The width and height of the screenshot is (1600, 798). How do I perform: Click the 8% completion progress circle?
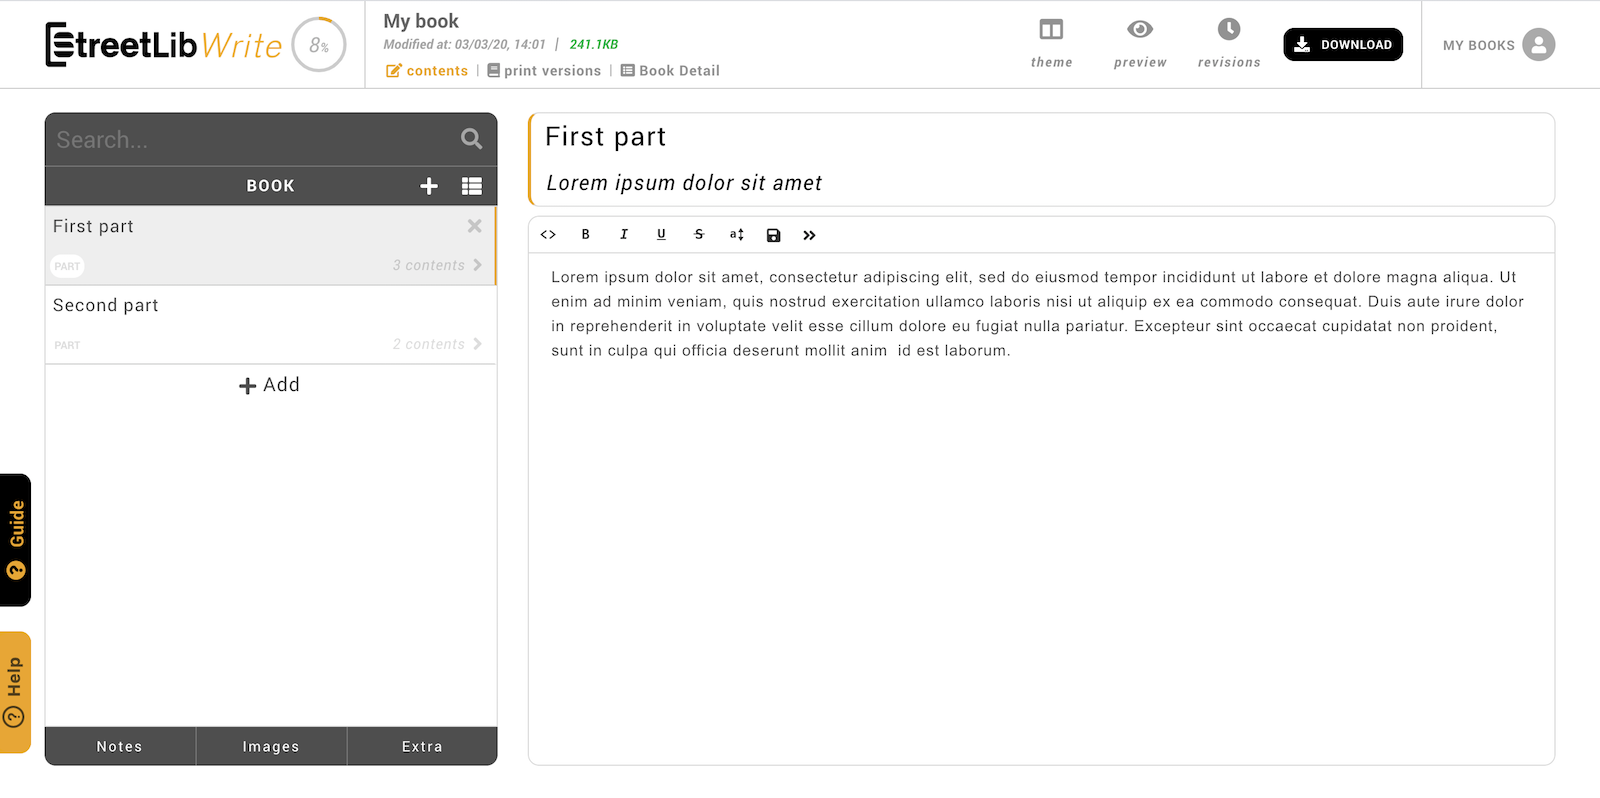(x=319, y=45)
